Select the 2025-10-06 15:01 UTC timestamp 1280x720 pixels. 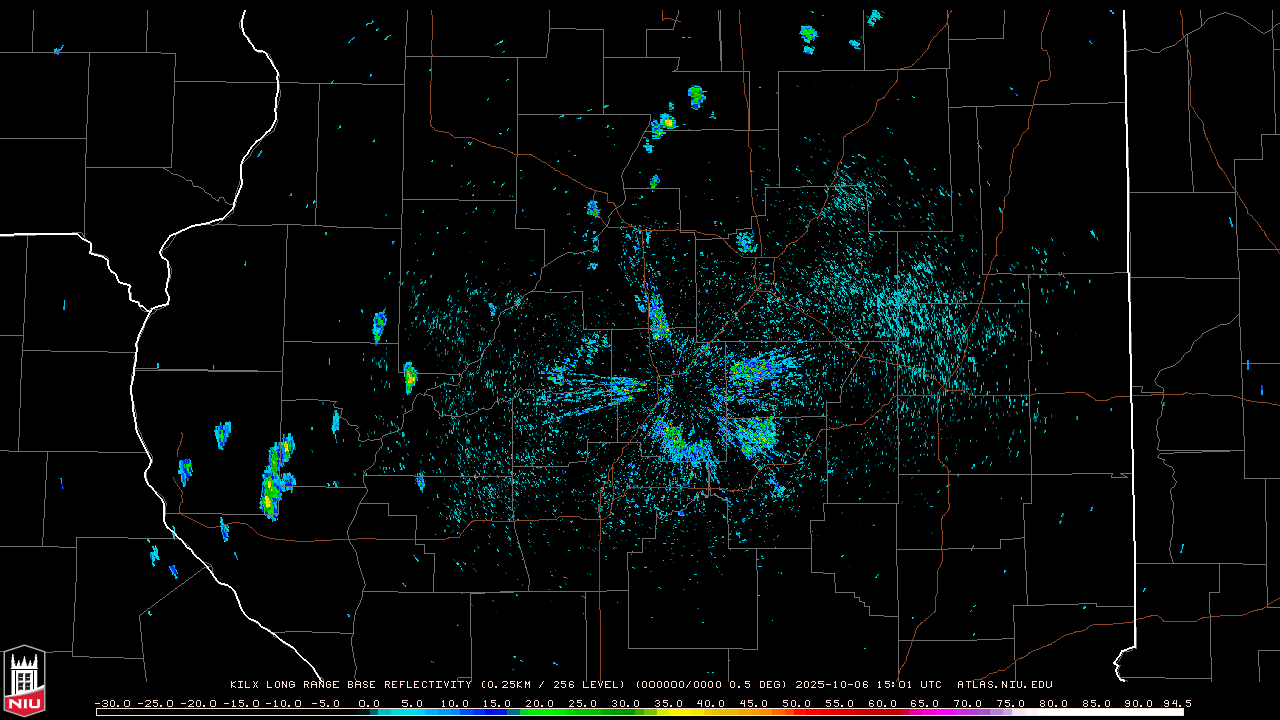pos(868,685)
